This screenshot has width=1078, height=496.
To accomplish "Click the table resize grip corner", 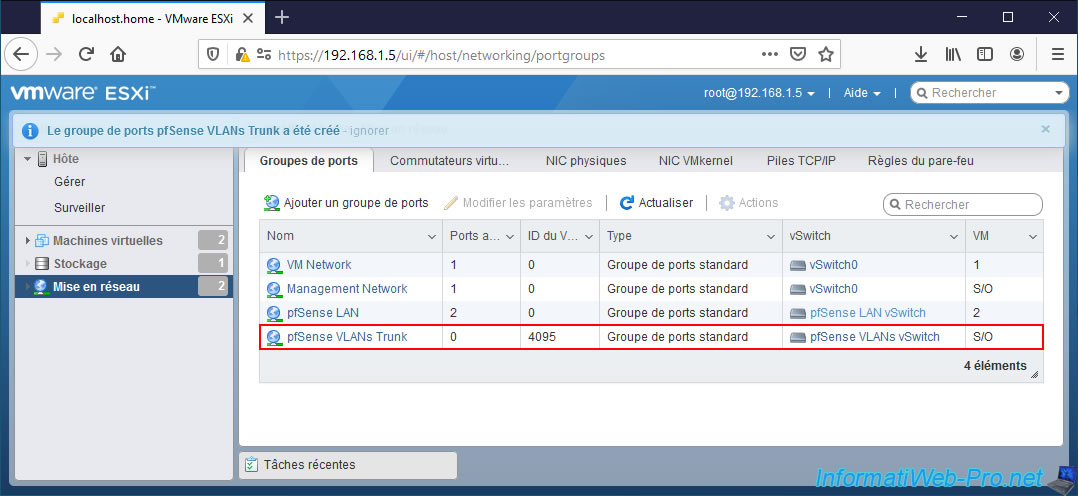I will point(1035,375).
